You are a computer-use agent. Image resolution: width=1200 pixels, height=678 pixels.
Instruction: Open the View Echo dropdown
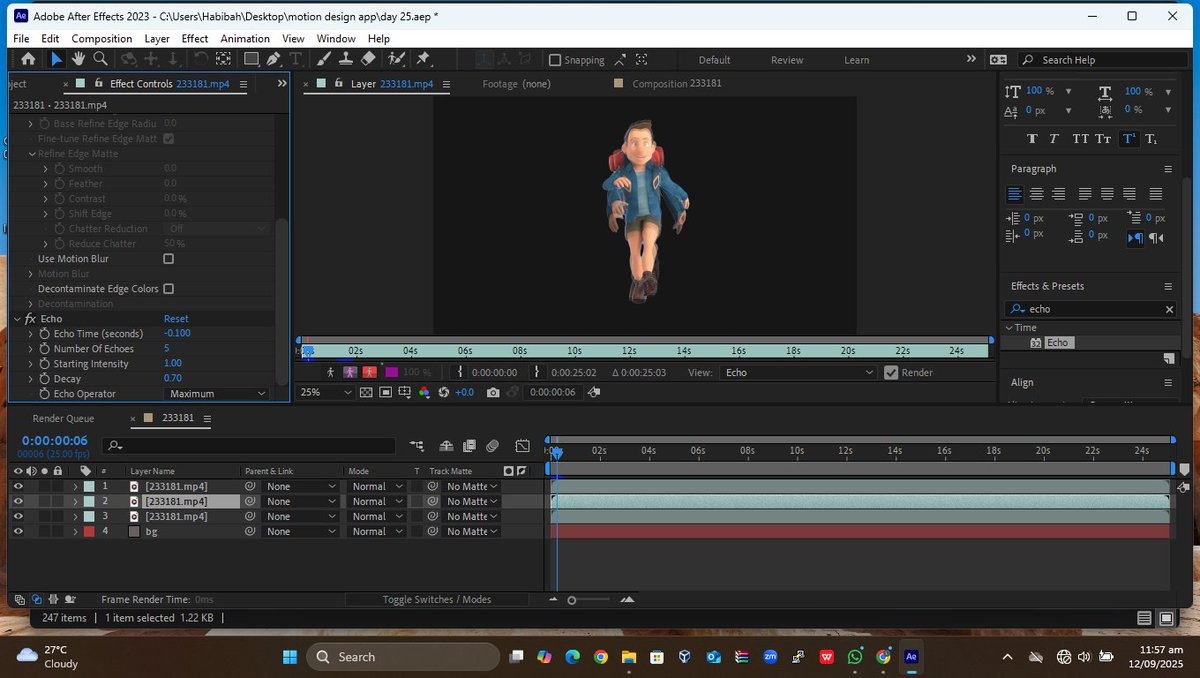[798, 373]
